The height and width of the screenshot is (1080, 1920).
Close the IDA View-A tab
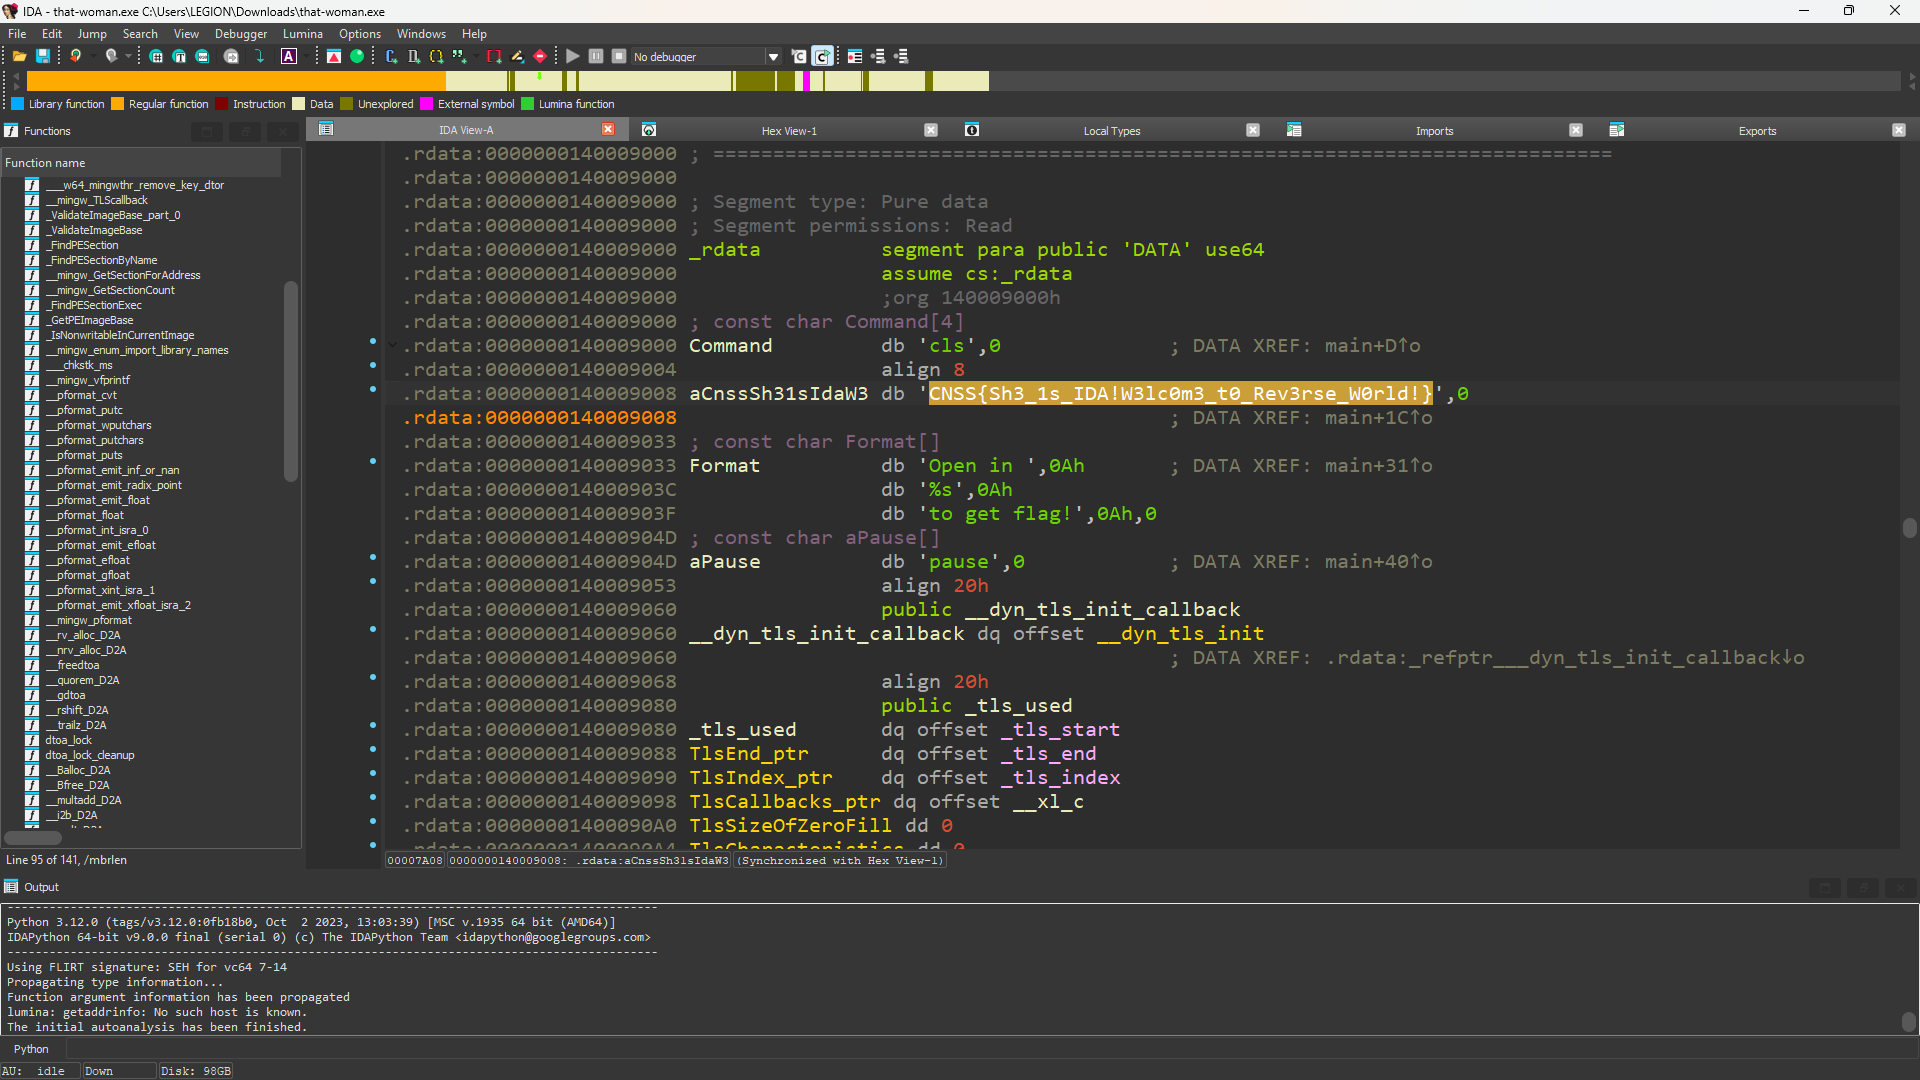coord(608,130)
